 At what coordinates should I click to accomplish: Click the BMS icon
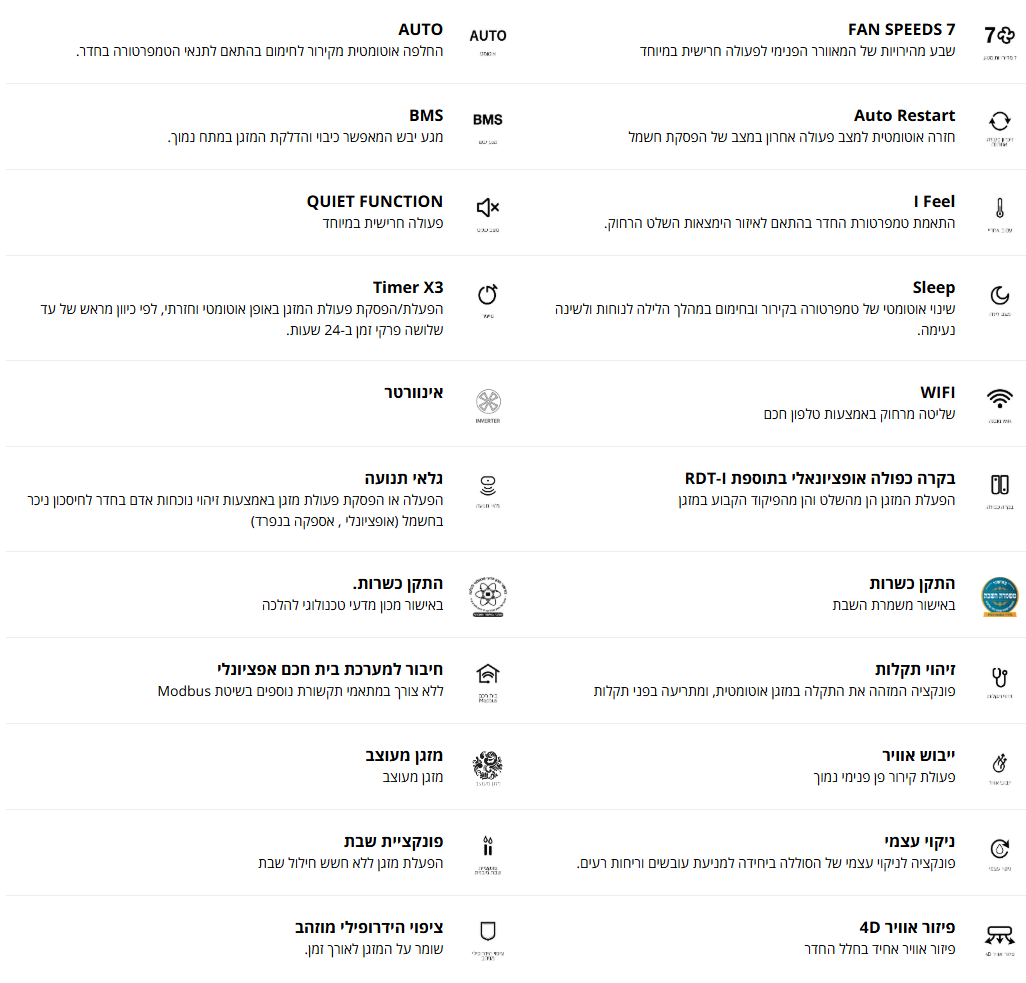click(487, 120)
